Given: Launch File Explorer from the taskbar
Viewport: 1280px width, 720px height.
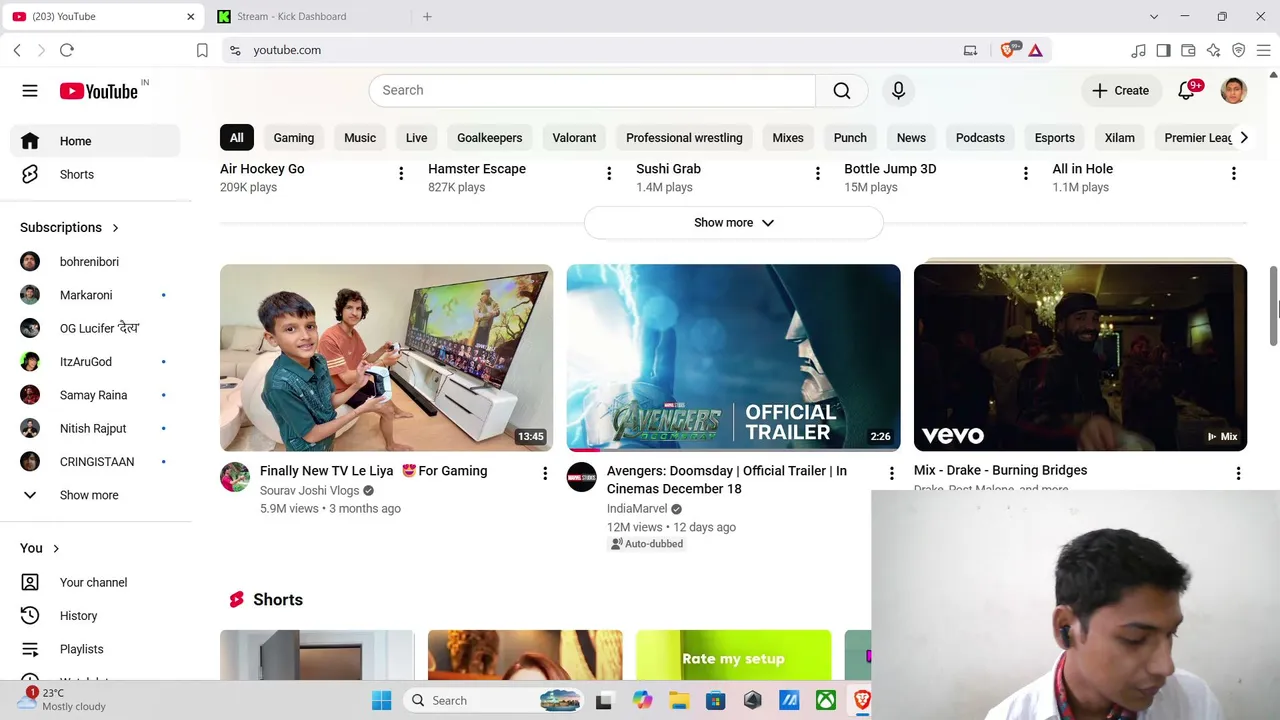Looking at the screenshot, I should pos(679,701).
